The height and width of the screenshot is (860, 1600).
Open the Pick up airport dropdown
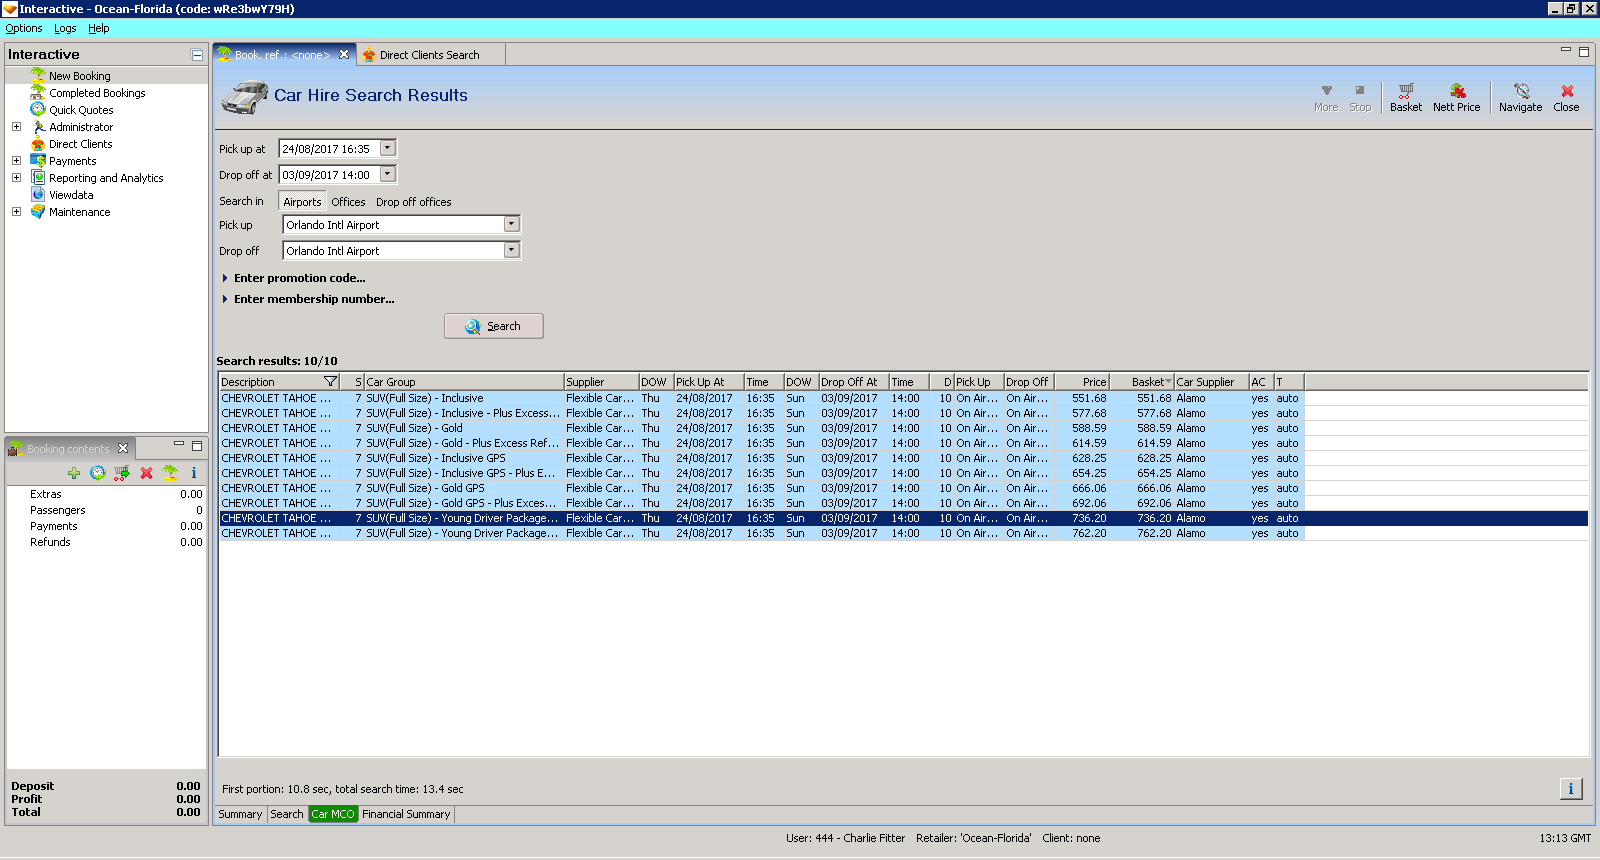pyautogui.click(x=512, y=224)
